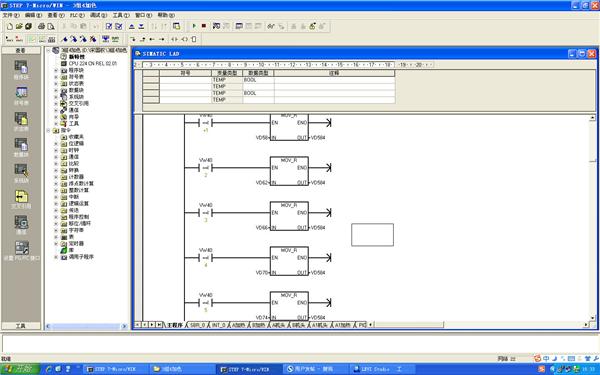Expand the 程序块 tree node

(56, 70)
